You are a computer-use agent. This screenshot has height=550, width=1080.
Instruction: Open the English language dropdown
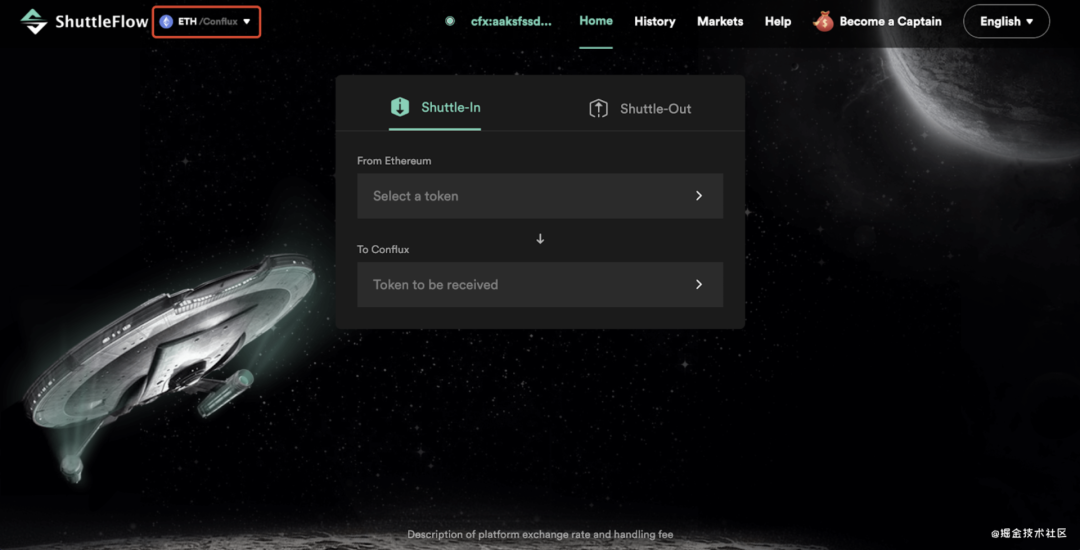(1006, 21)
